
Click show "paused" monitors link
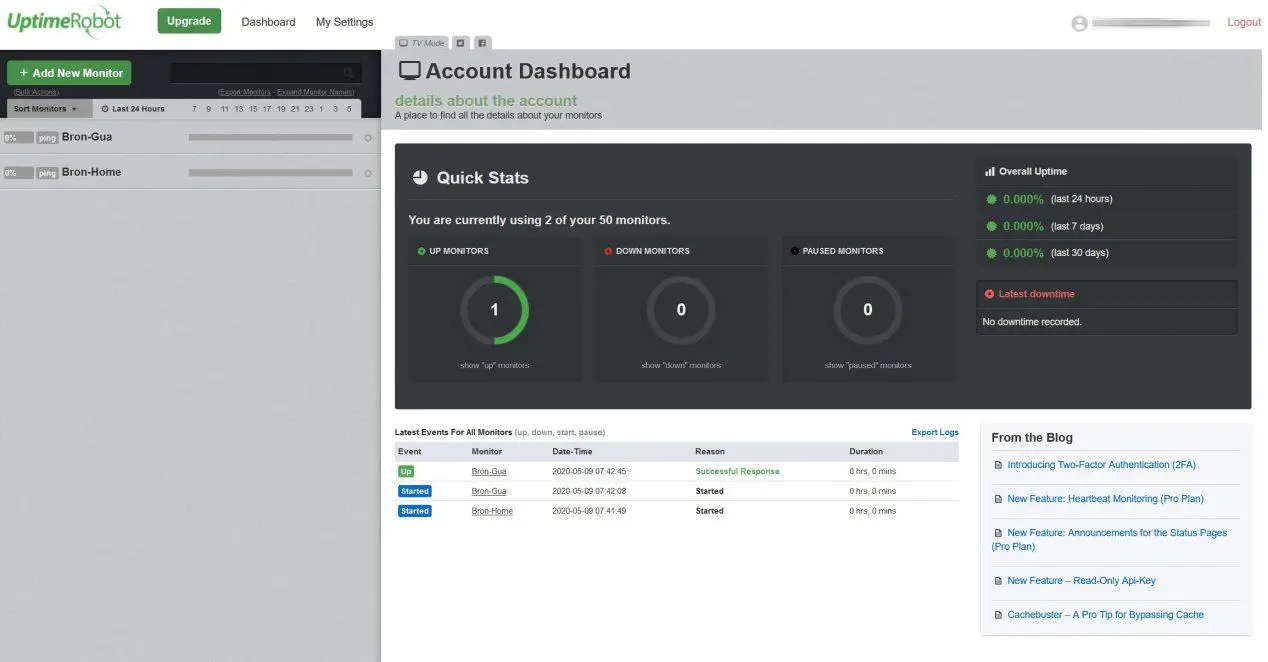868,366
